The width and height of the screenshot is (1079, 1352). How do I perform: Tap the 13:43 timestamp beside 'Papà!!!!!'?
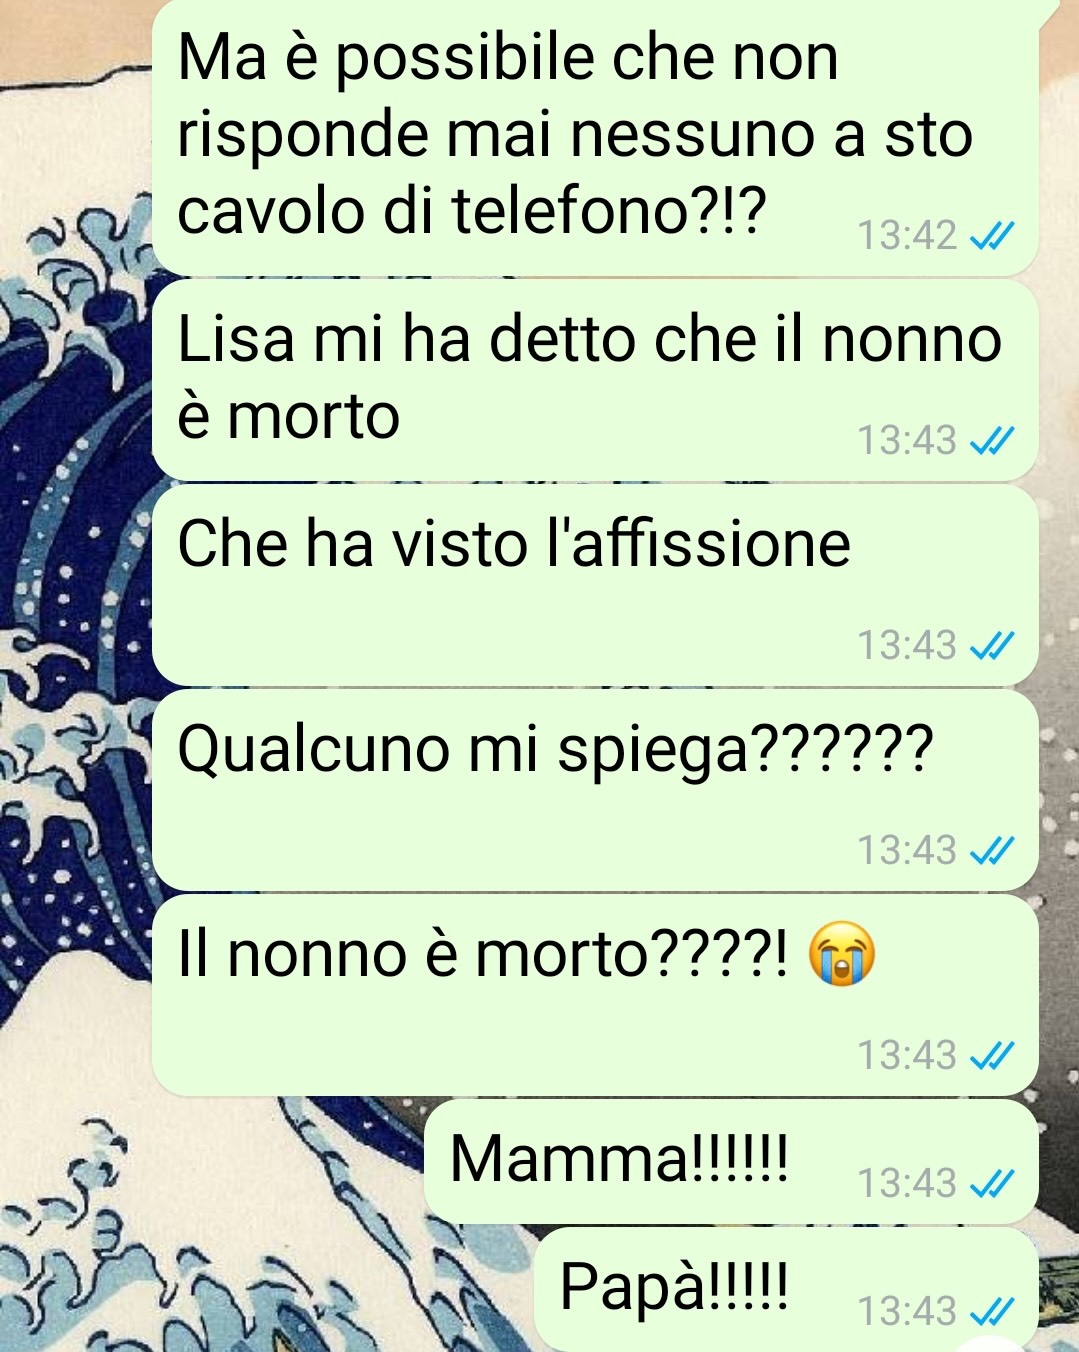(x=907, y=1311)
